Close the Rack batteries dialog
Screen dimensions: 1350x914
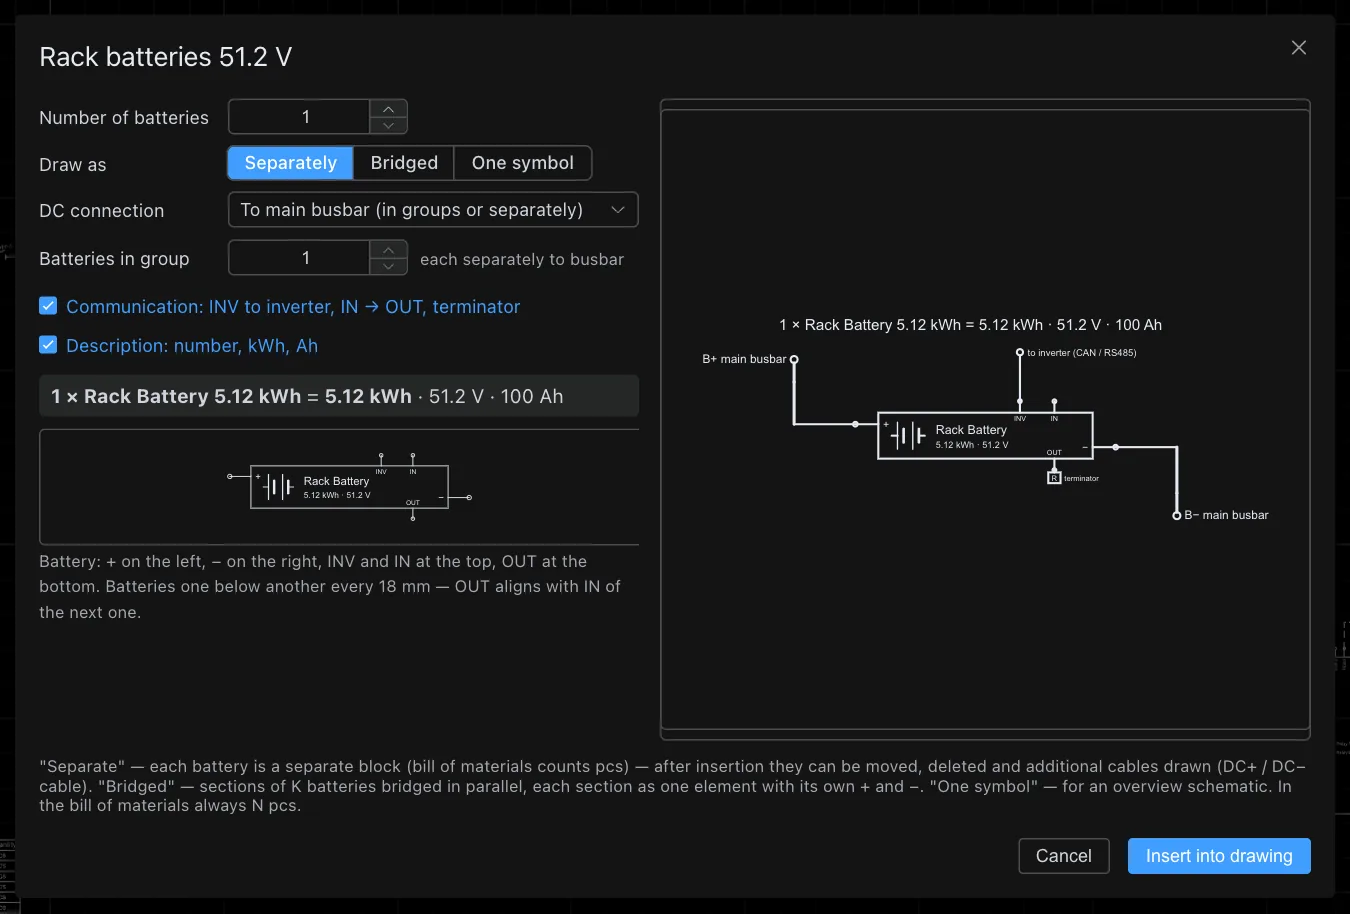click(x=1299, y=48)
